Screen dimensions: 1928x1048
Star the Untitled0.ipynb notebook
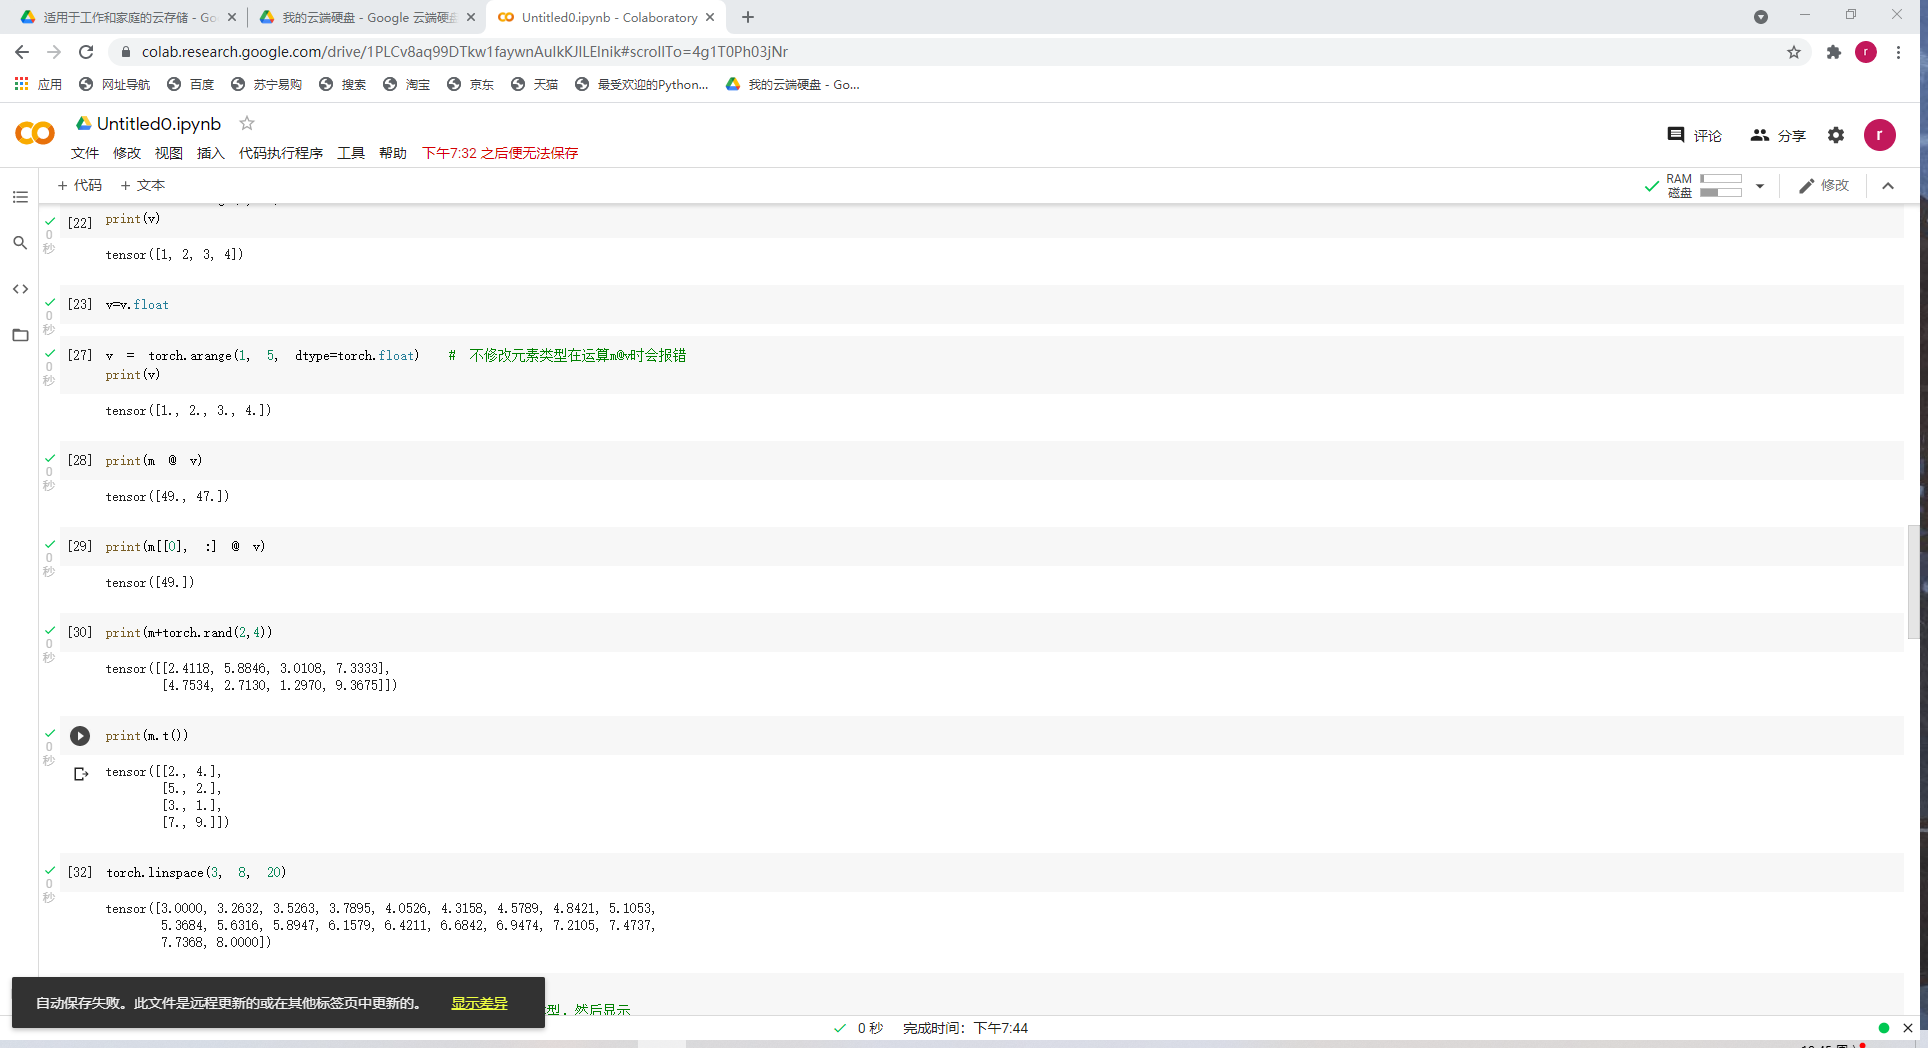tap(246, 123)
